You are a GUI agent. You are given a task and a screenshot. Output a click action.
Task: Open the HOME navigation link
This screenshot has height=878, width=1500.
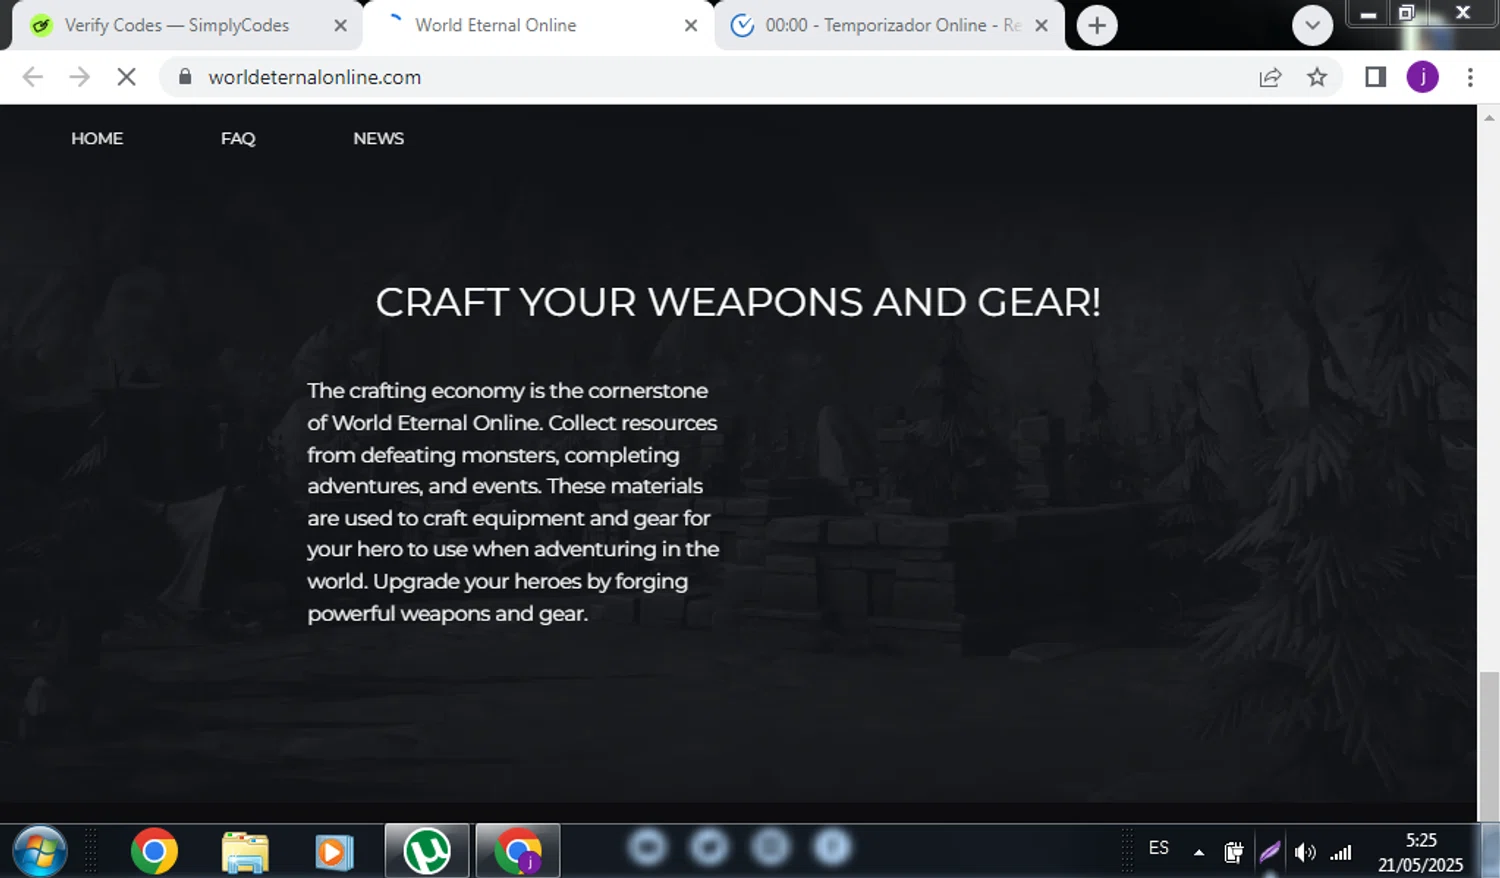[97, 138]
